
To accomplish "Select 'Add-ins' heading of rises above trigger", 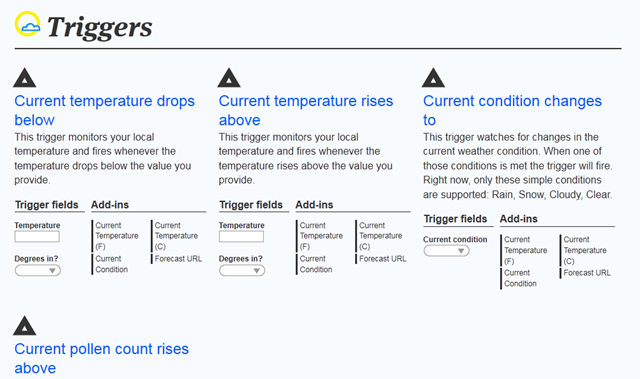I will coord(314,205).
